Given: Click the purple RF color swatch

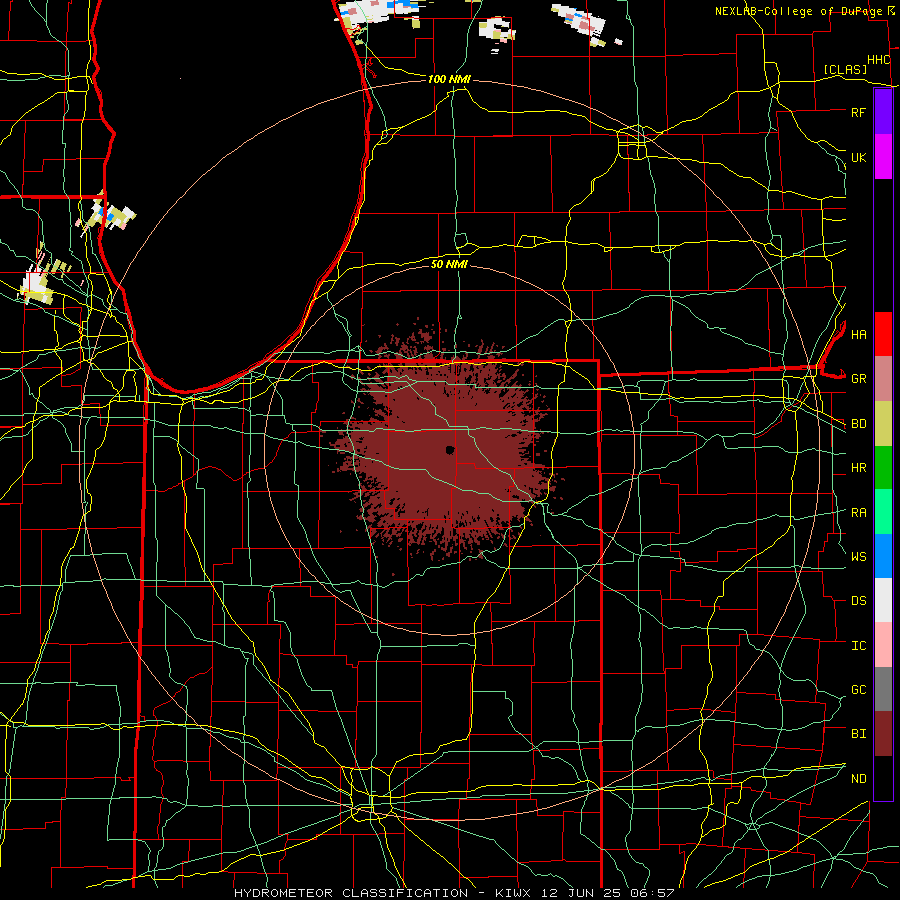Looking at the screenshot, I should coord(883,112).
